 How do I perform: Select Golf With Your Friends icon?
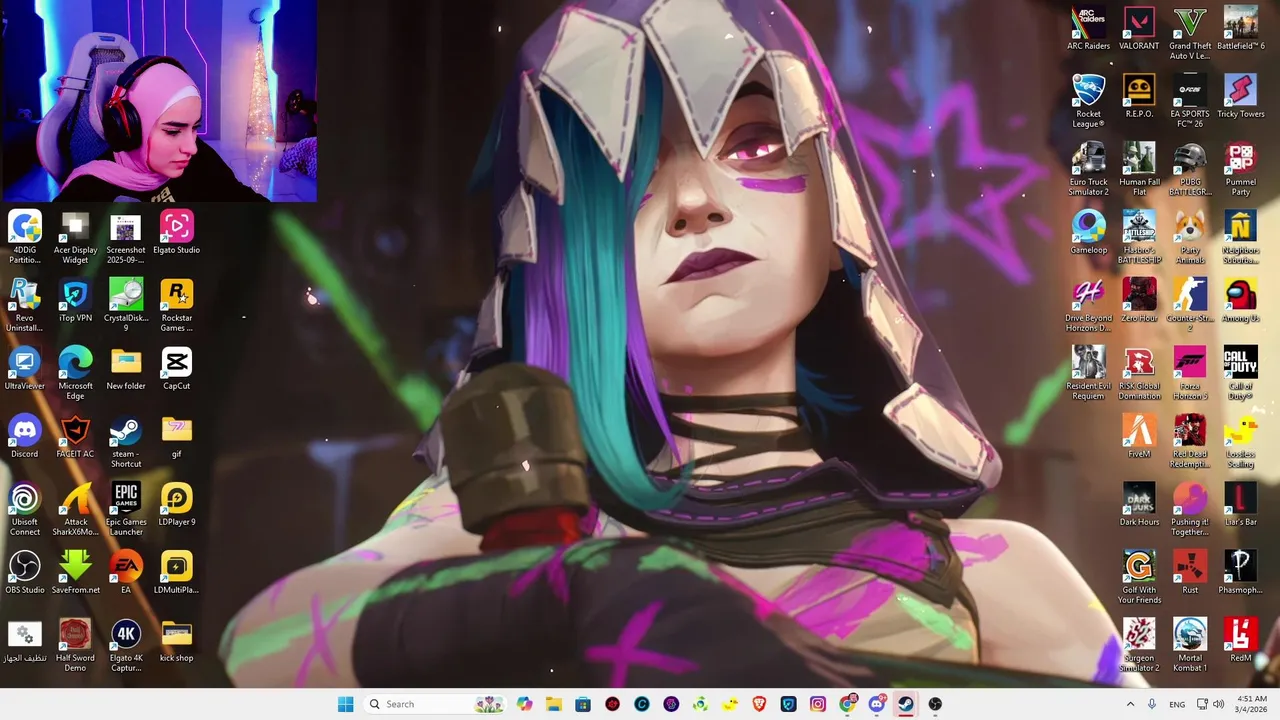click(x=1139, y=577)
